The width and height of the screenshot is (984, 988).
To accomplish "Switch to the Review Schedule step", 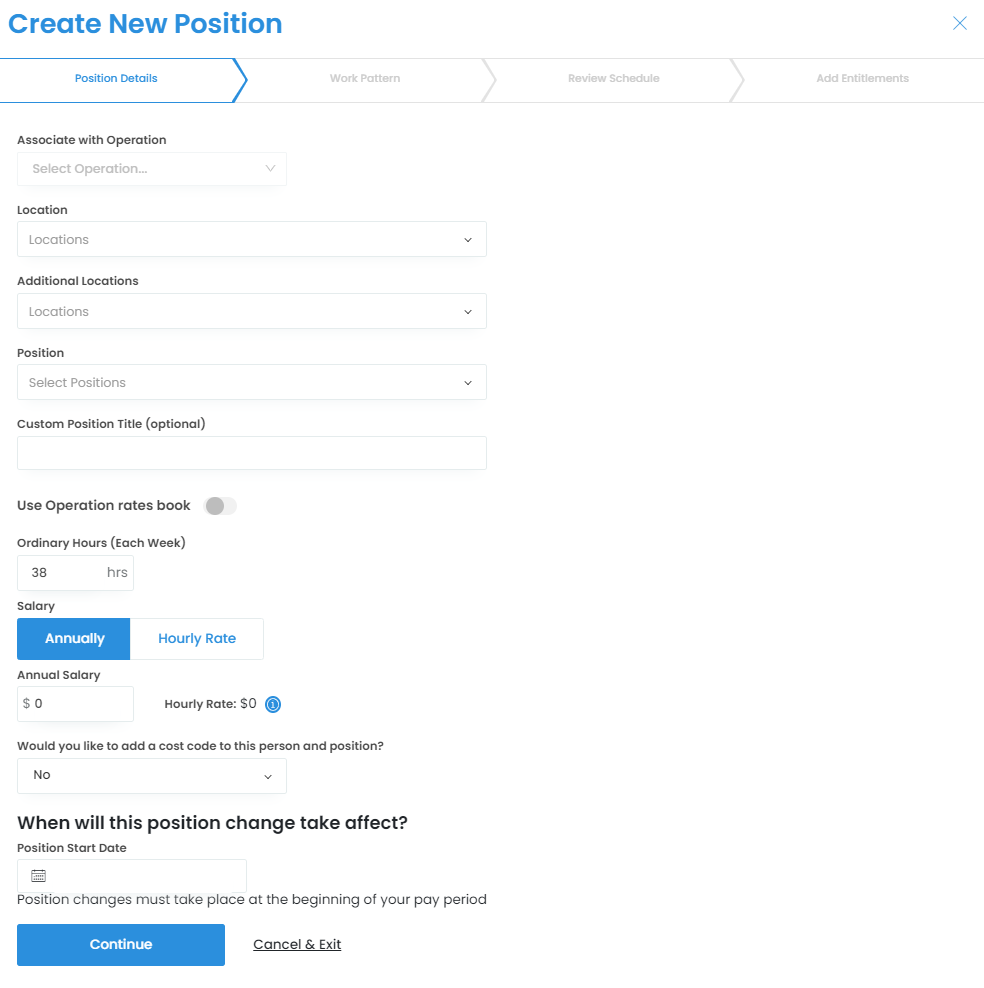I will [613, 79].
